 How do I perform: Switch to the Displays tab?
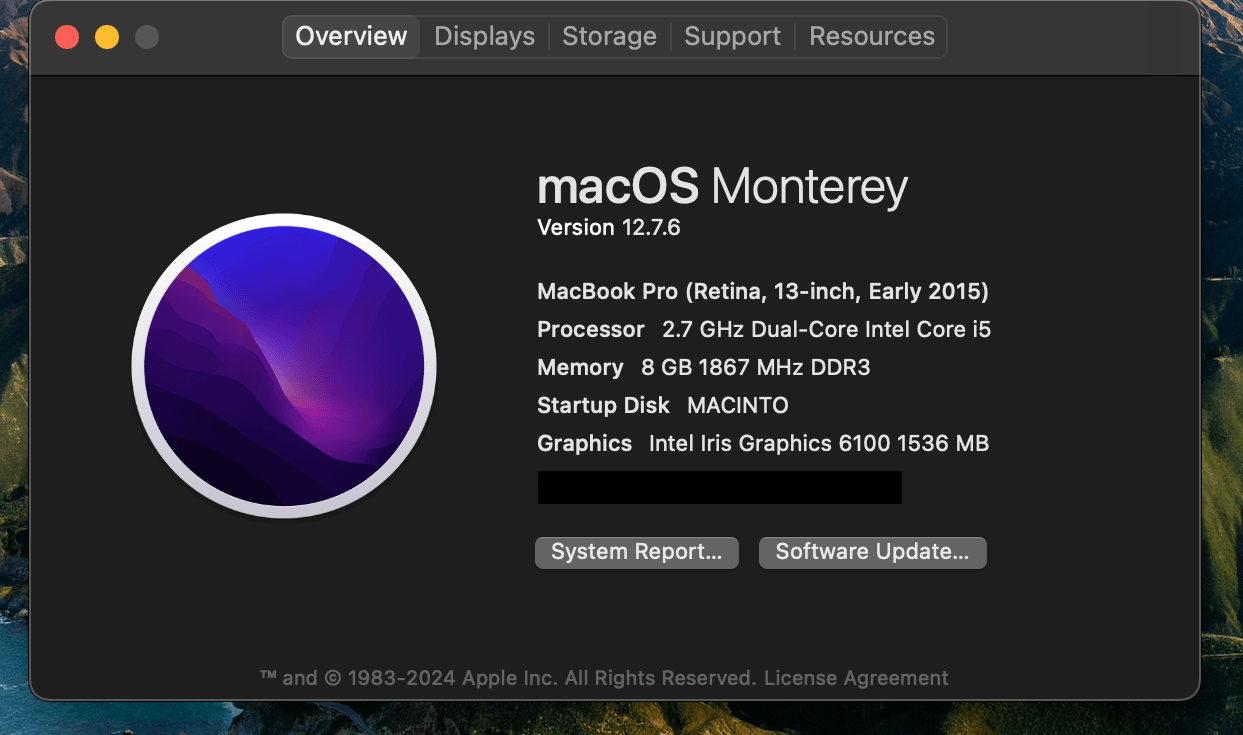pyautogui.click(x=484, y=37)
